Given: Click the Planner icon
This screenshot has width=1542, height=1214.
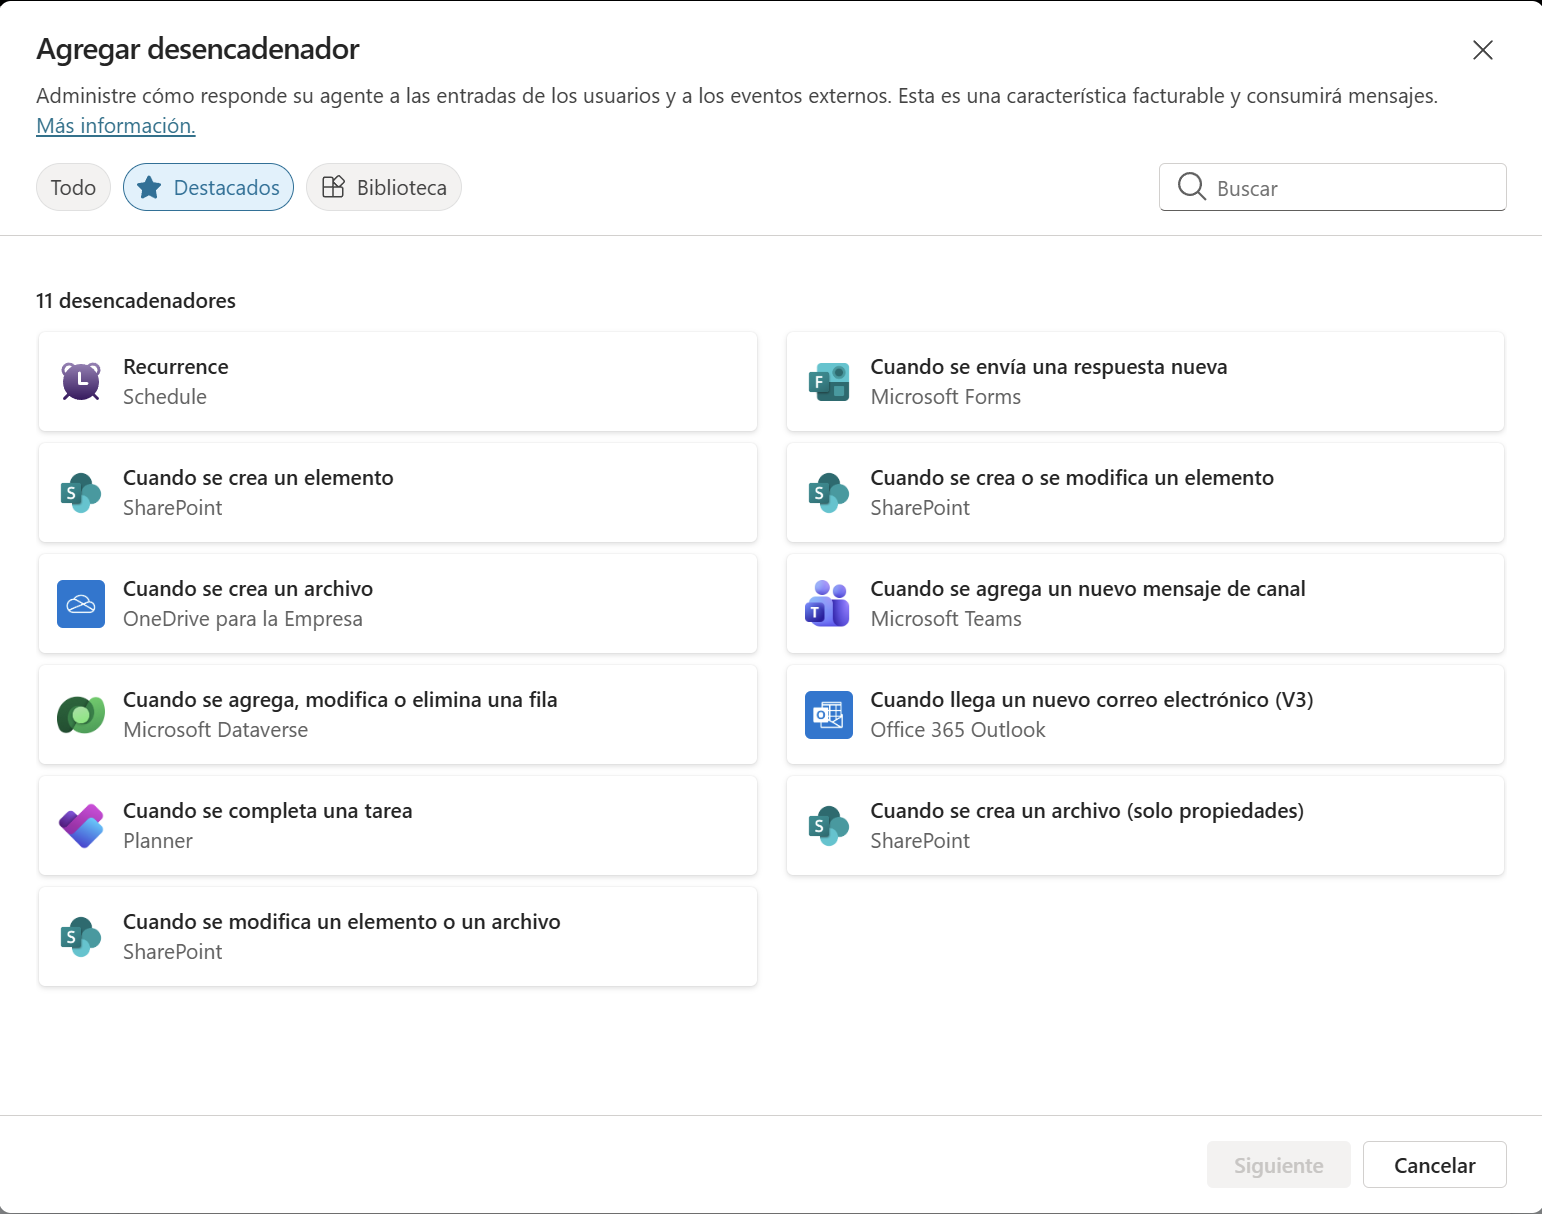Looking at the screenshot, I should click(80, 825).
